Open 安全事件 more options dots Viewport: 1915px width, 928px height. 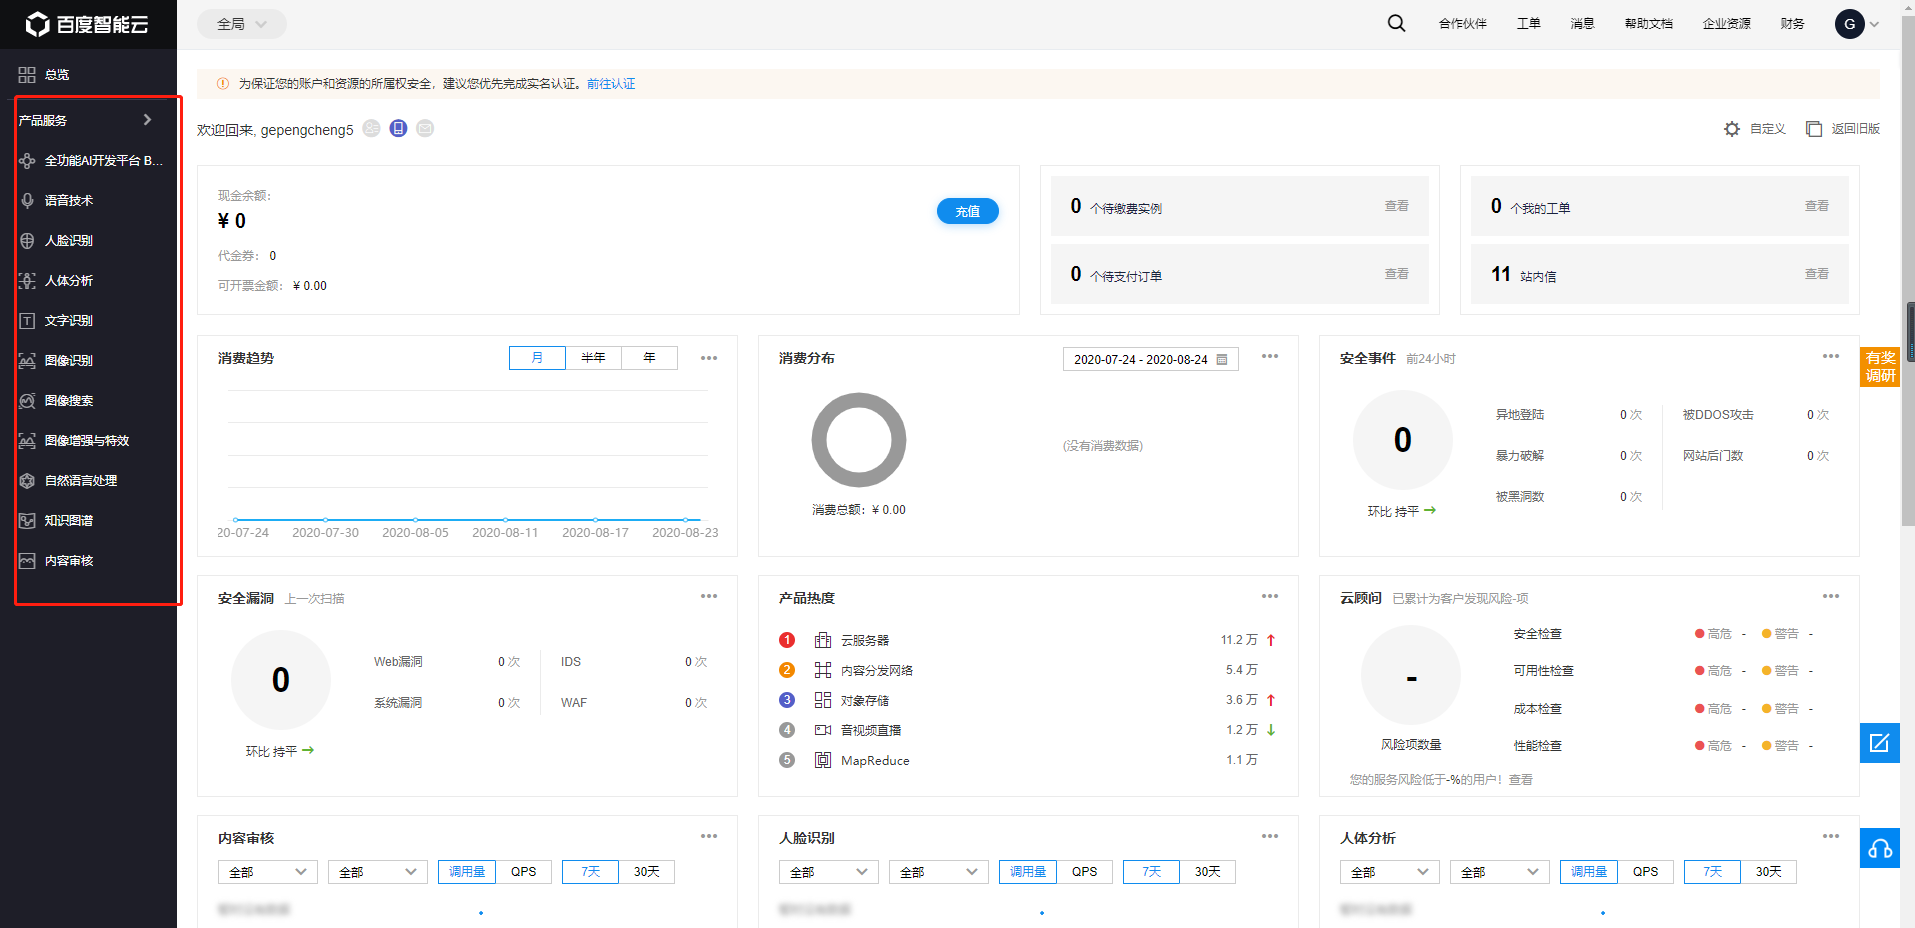tap(1831, 356)
